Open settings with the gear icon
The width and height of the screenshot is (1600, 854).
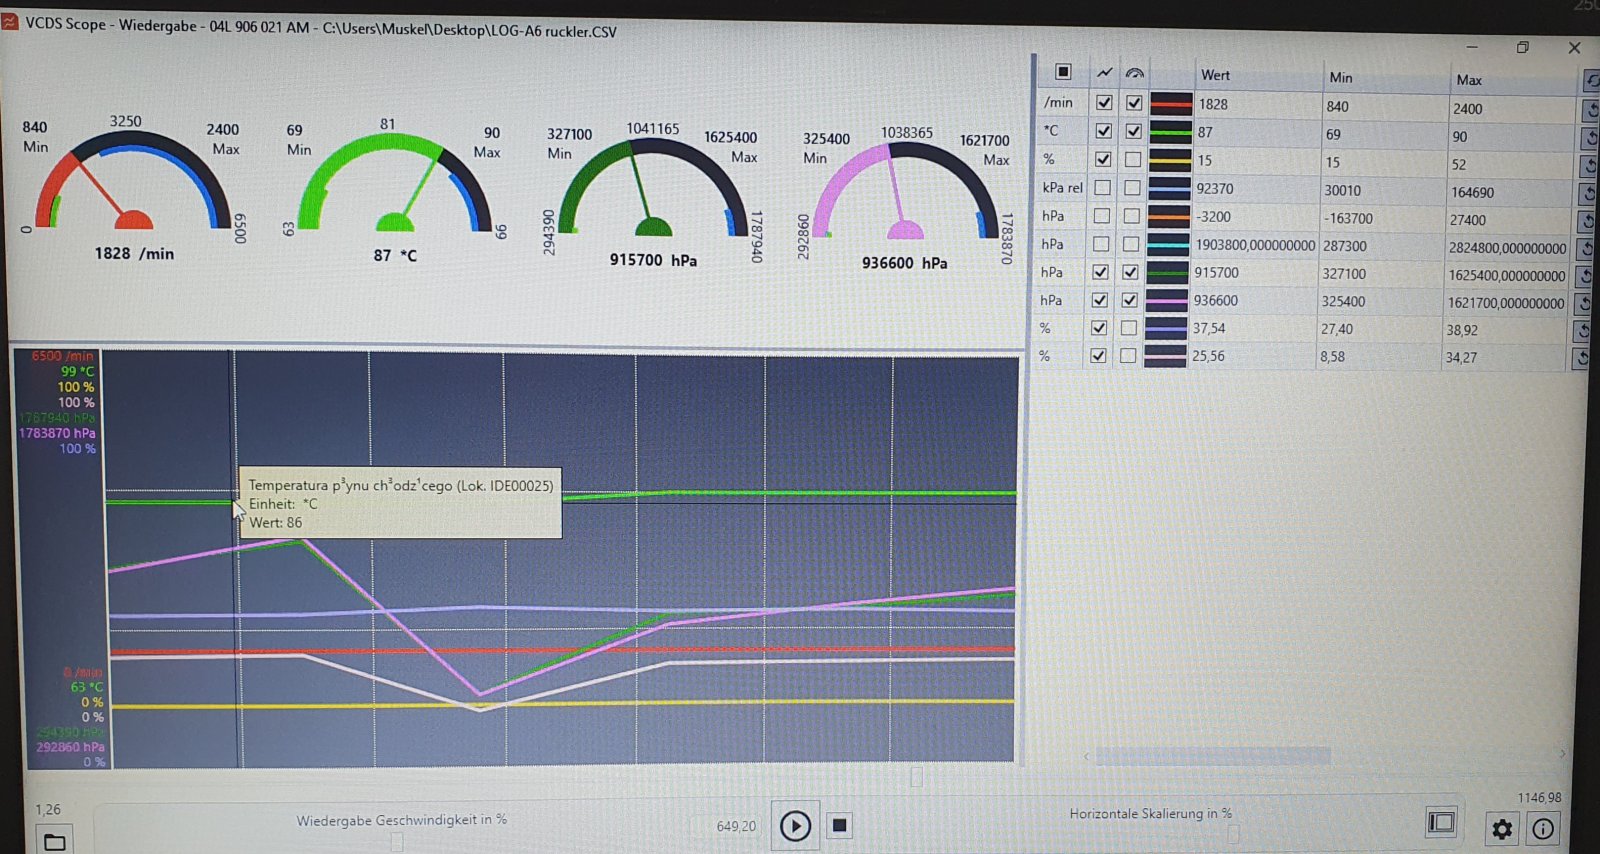point(1502,829)
